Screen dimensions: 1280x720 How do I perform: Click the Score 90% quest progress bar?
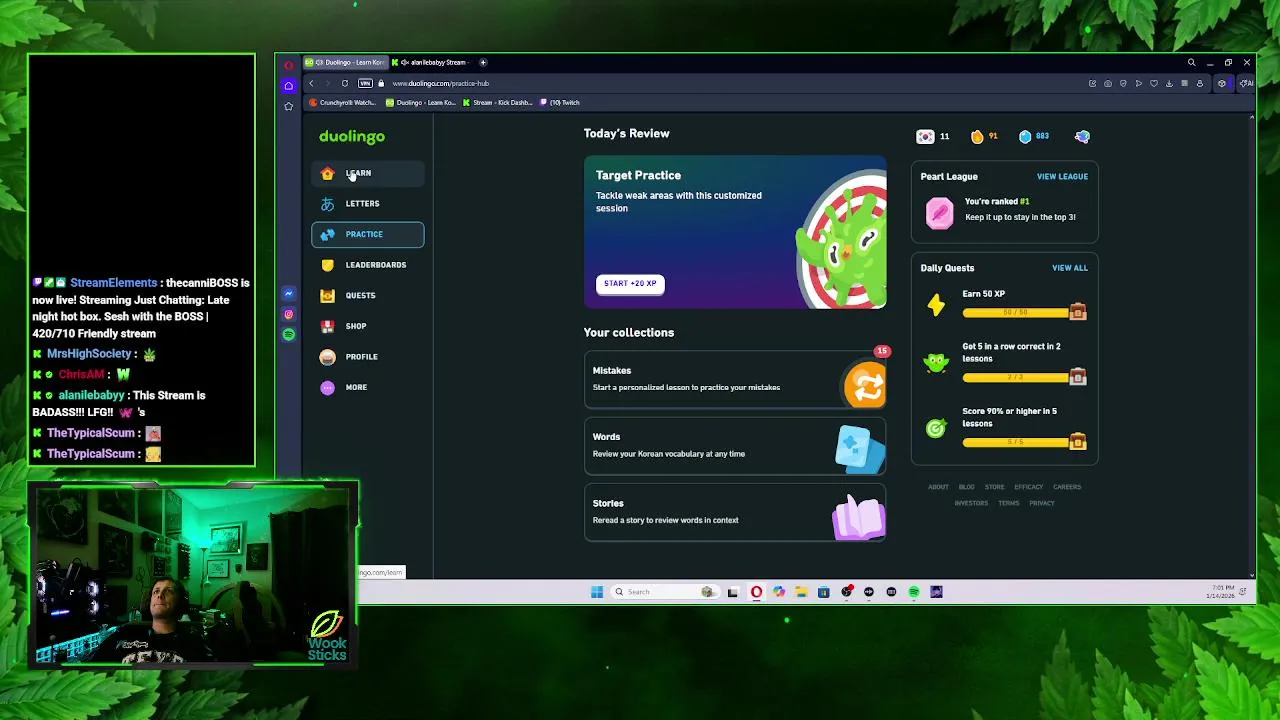click(x=1015, y=442)
